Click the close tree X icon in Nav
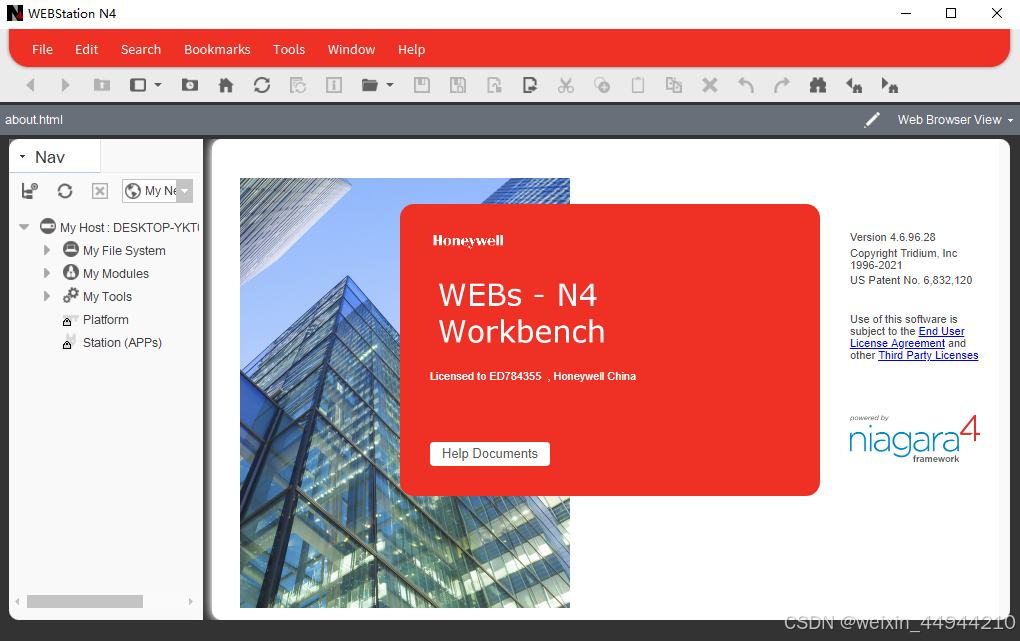Screen dimensions: 1020x641 100,191
